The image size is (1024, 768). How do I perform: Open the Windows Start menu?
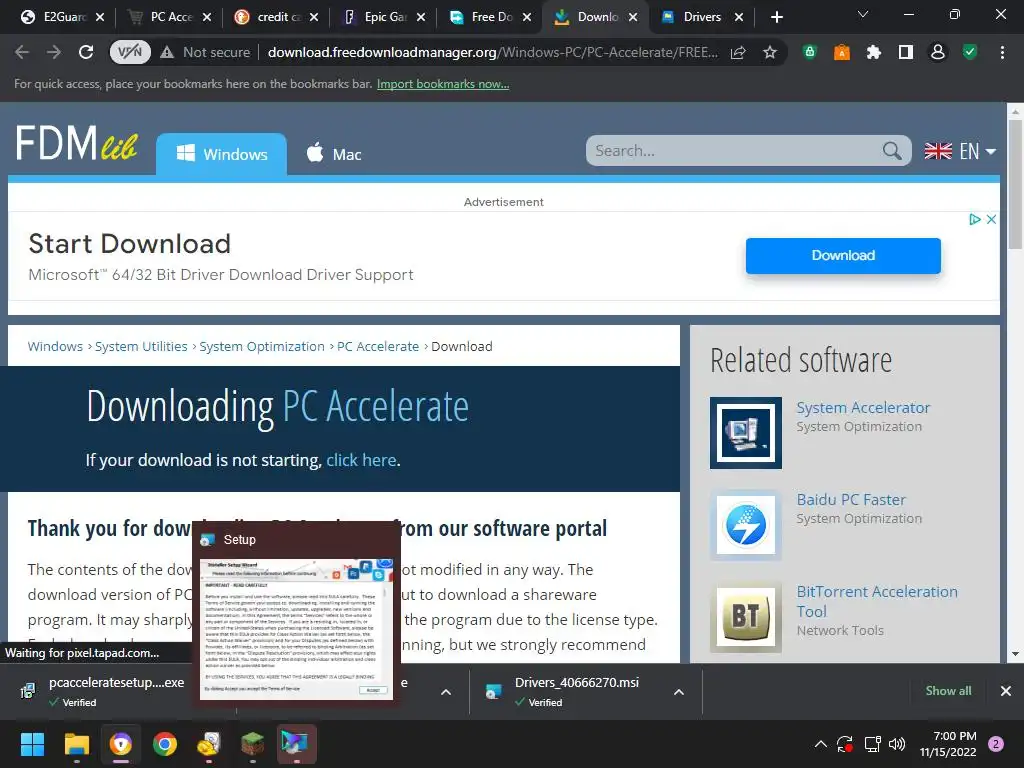tap(32, 744)
